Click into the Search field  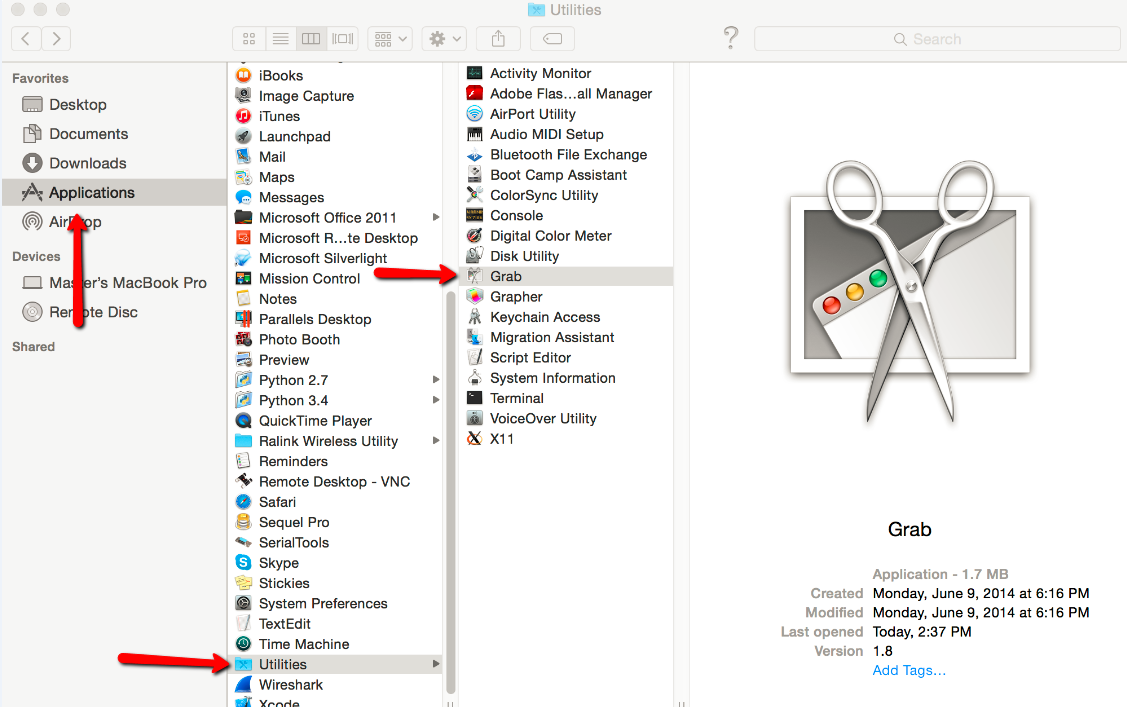(937, 39)
